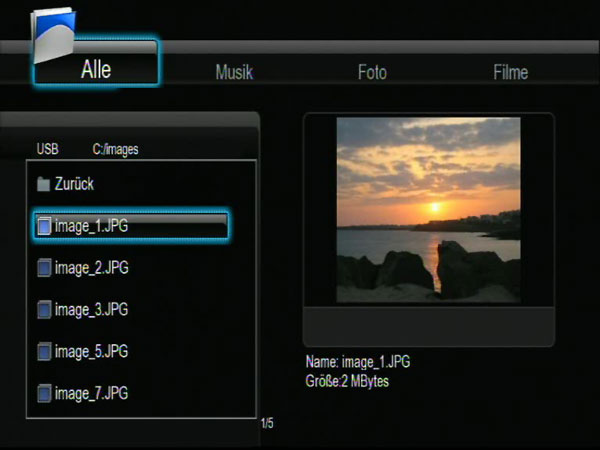Screen dimensions: 600x450
Task: Go to the Filme tab
Action: [510, 72]
